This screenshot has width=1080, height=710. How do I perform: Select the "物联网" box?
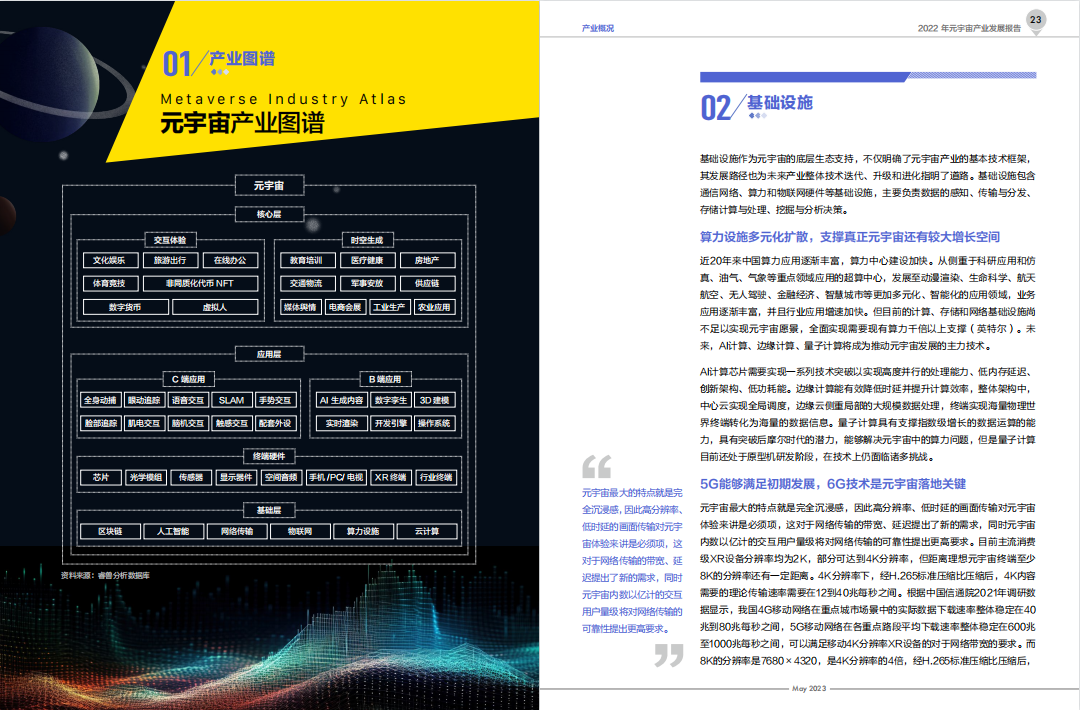click(x=300, y=531)
